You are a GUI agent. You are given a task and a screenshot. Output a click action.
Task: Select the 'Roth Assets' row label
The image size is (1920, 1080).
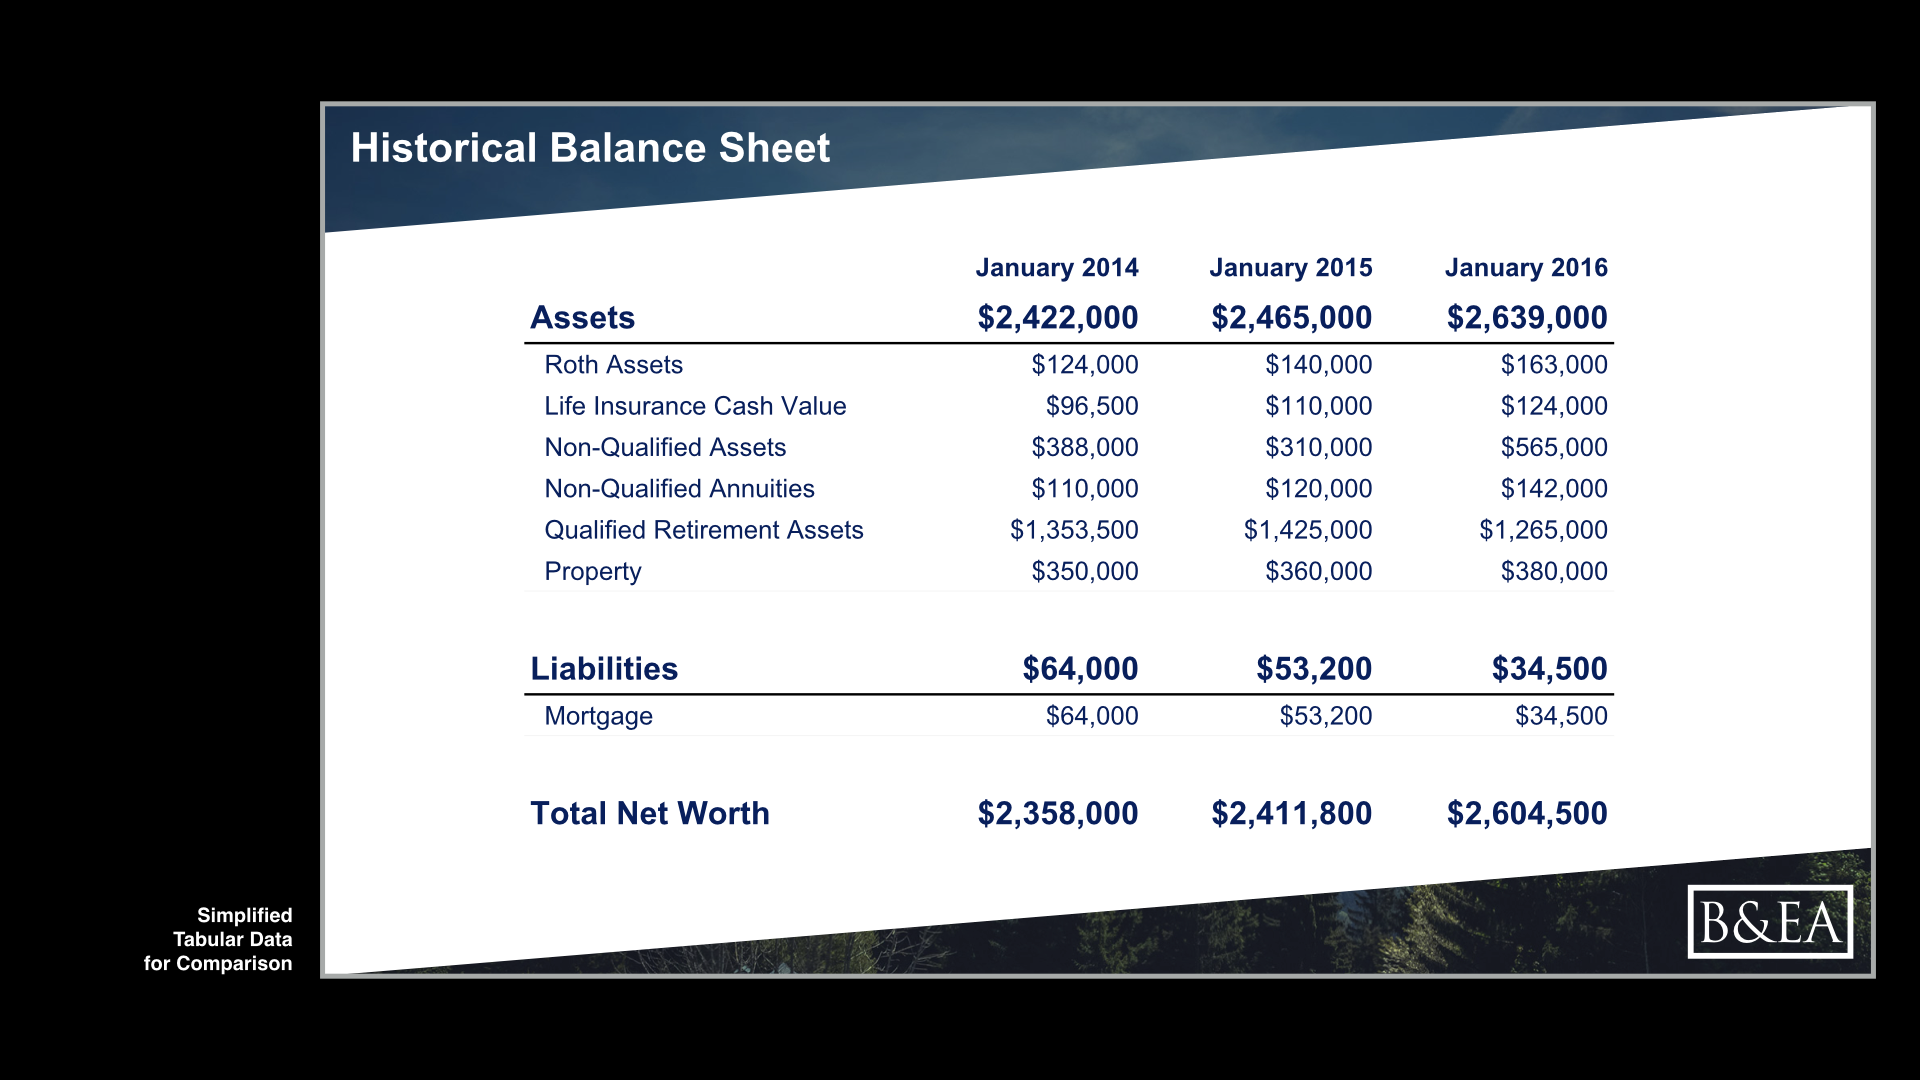[613, 365]
